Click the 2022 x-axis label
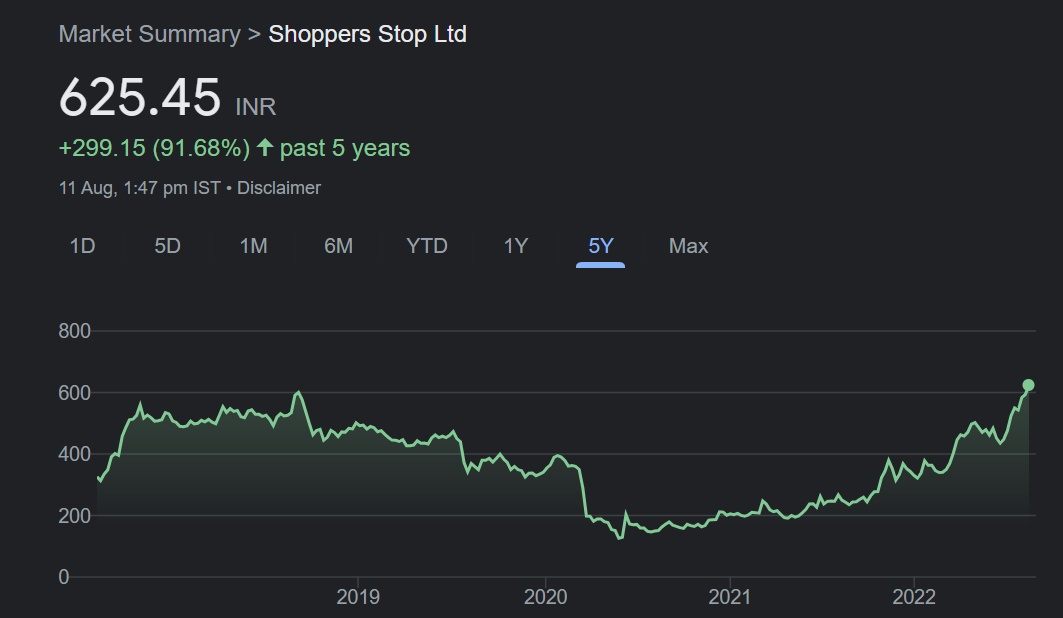Image resolution: width=1063 pixels, height=618 pixels. [x=914, y=597]
